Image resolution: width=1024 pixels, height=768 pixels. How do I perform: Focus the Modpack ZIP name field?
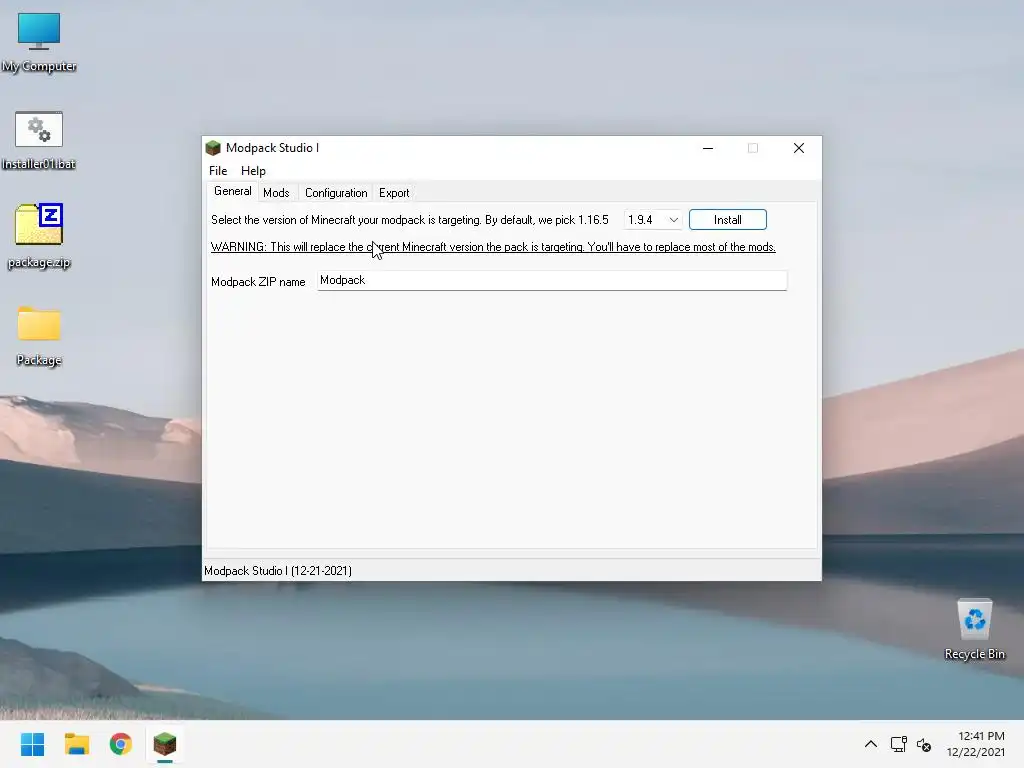552,281
